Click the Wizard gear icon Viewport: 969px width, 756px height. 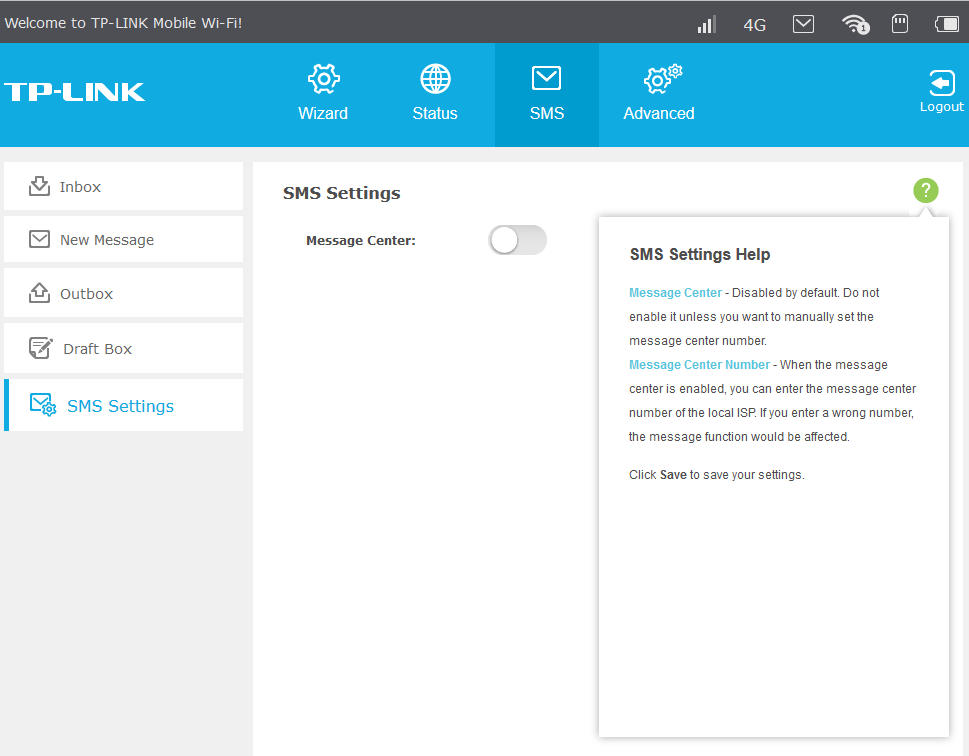[324, 79]
